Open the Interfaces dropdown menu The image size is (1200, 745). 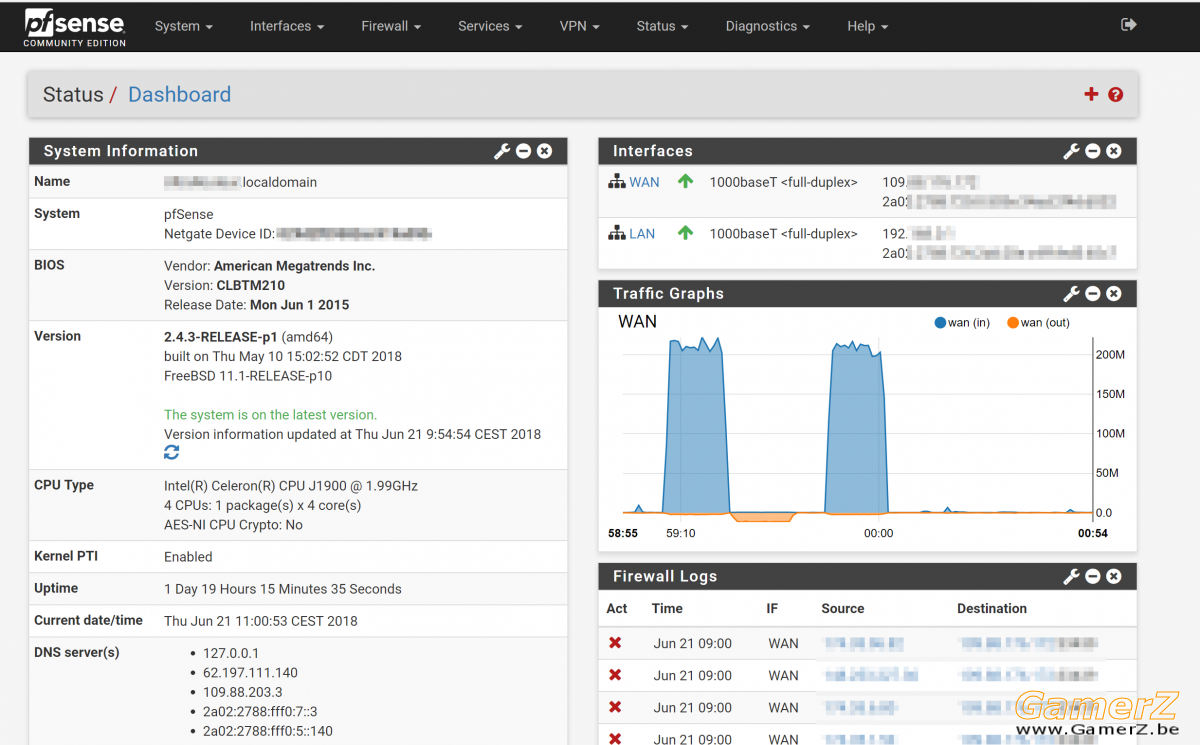(287, 26)
